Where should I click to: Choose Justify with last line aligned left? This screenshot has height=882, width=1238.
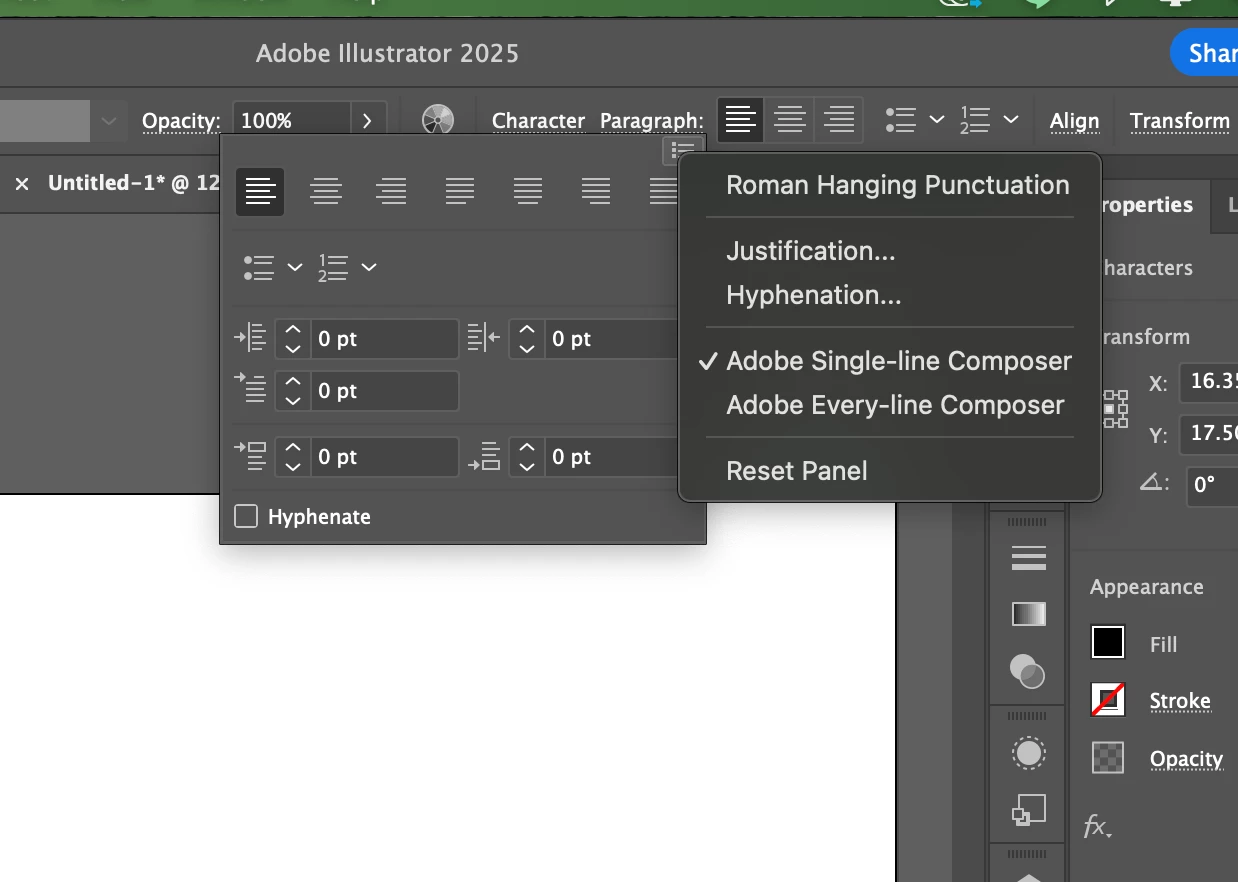[460, 191]
